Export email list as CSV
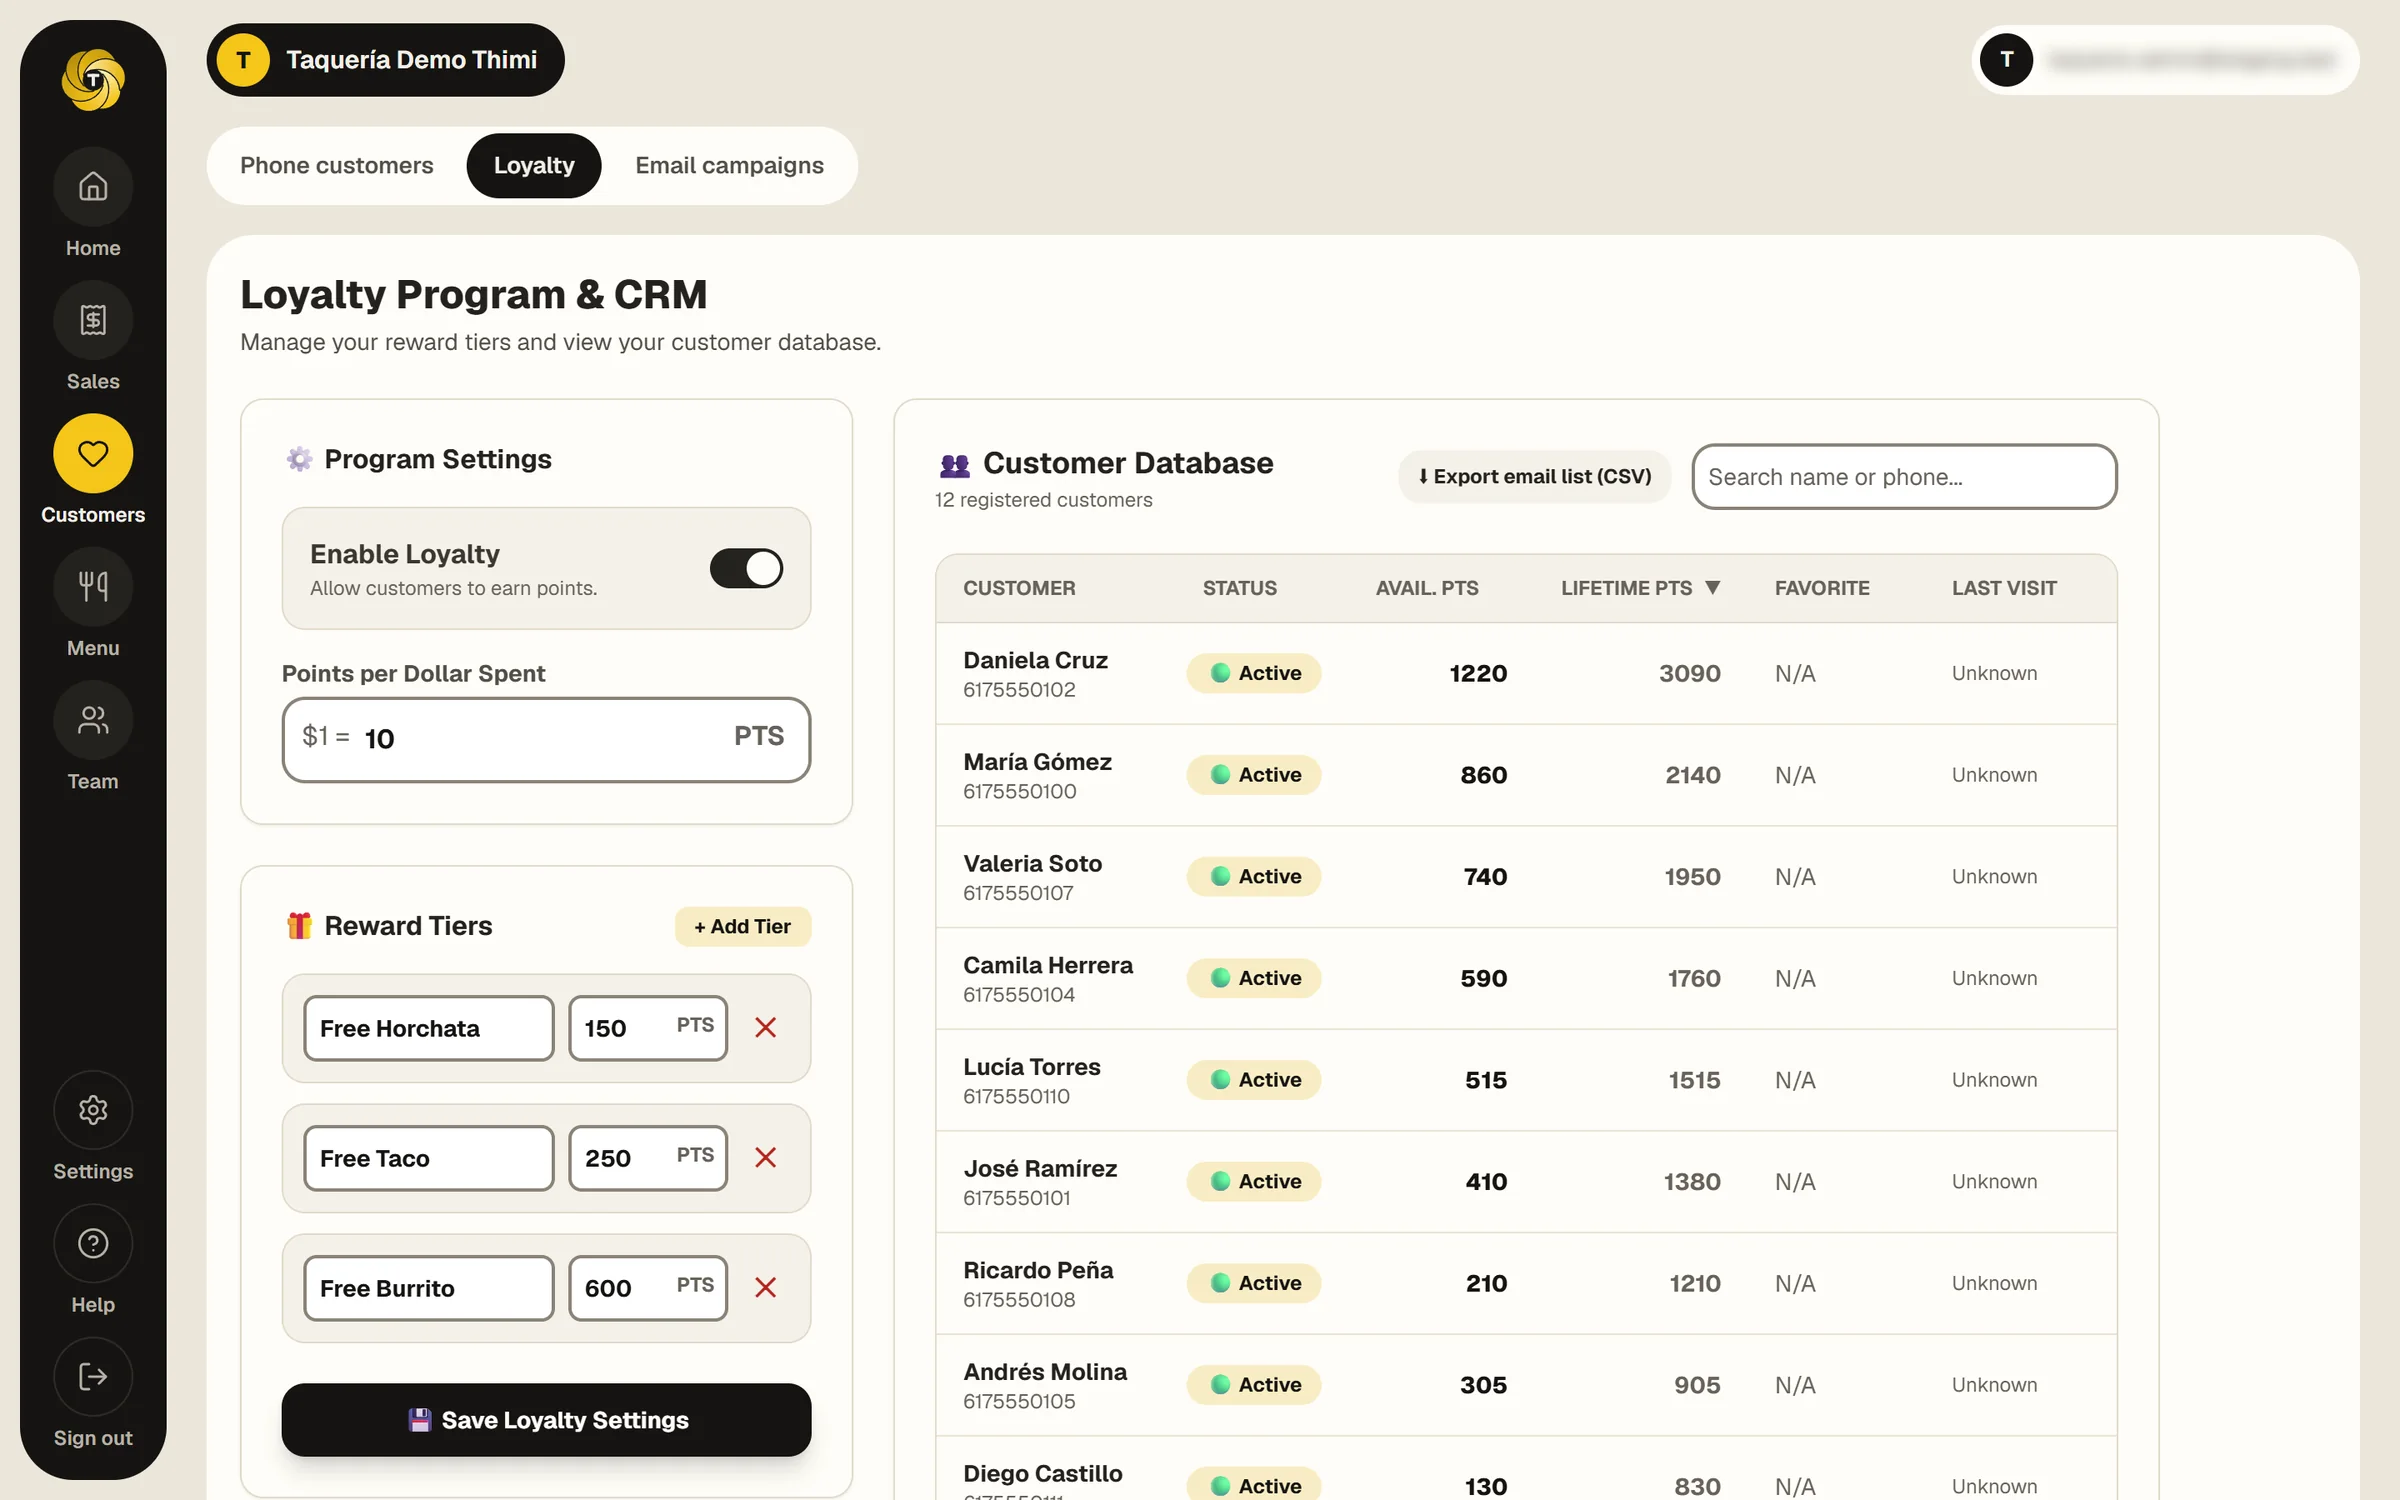 (x=1535, y=477)
